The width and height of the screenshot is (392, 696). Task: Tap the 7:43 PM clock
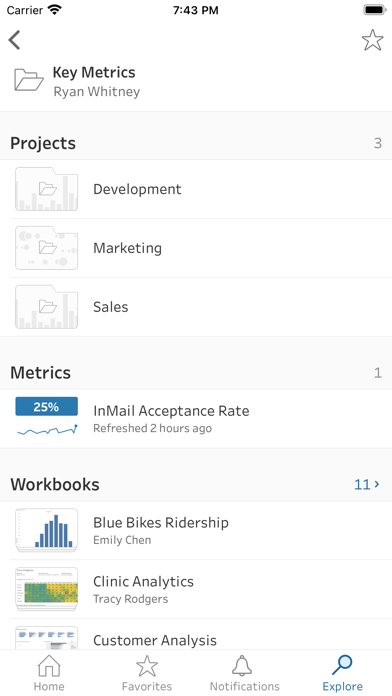point(196,10)
